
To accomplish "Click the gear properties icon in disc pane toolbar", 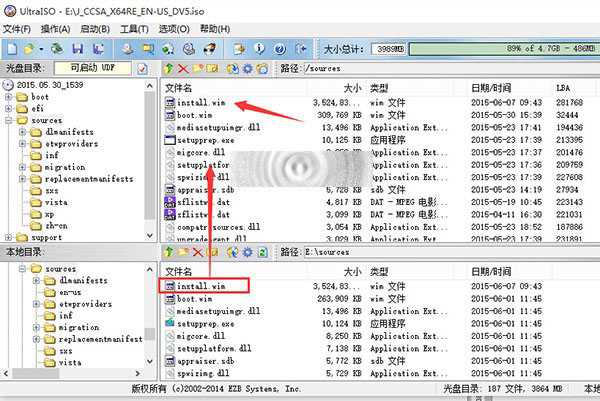I will (x=248, y=68).
